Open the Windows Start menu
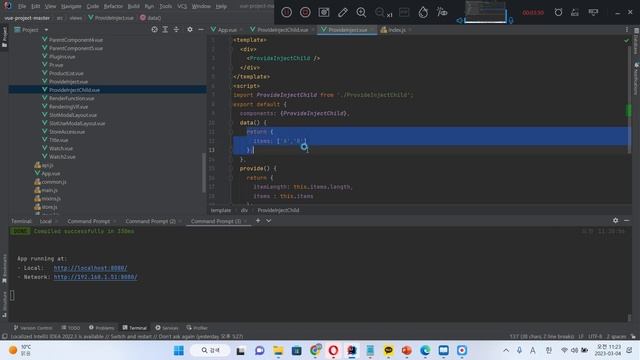Viewport: 640px width, 360px height. pos(179,351)
